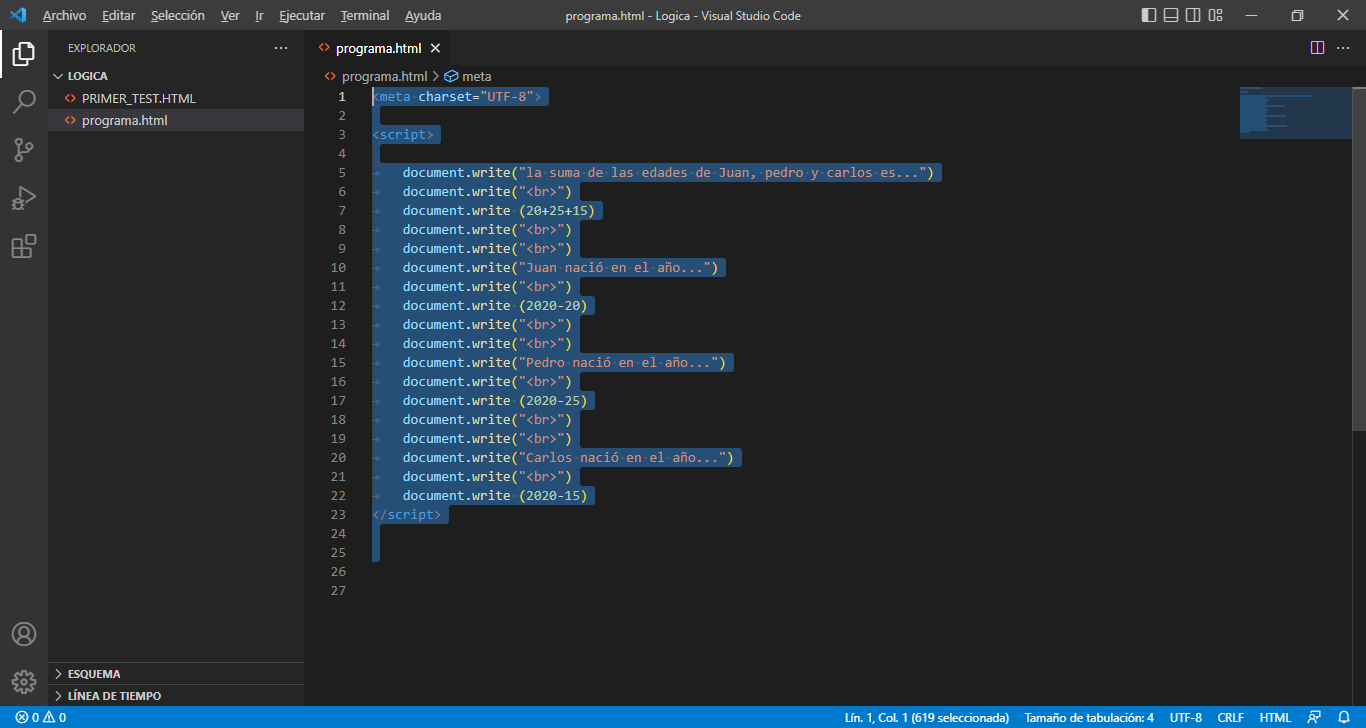
Task: Open the Ayuda menu
Action: point(423,15)
